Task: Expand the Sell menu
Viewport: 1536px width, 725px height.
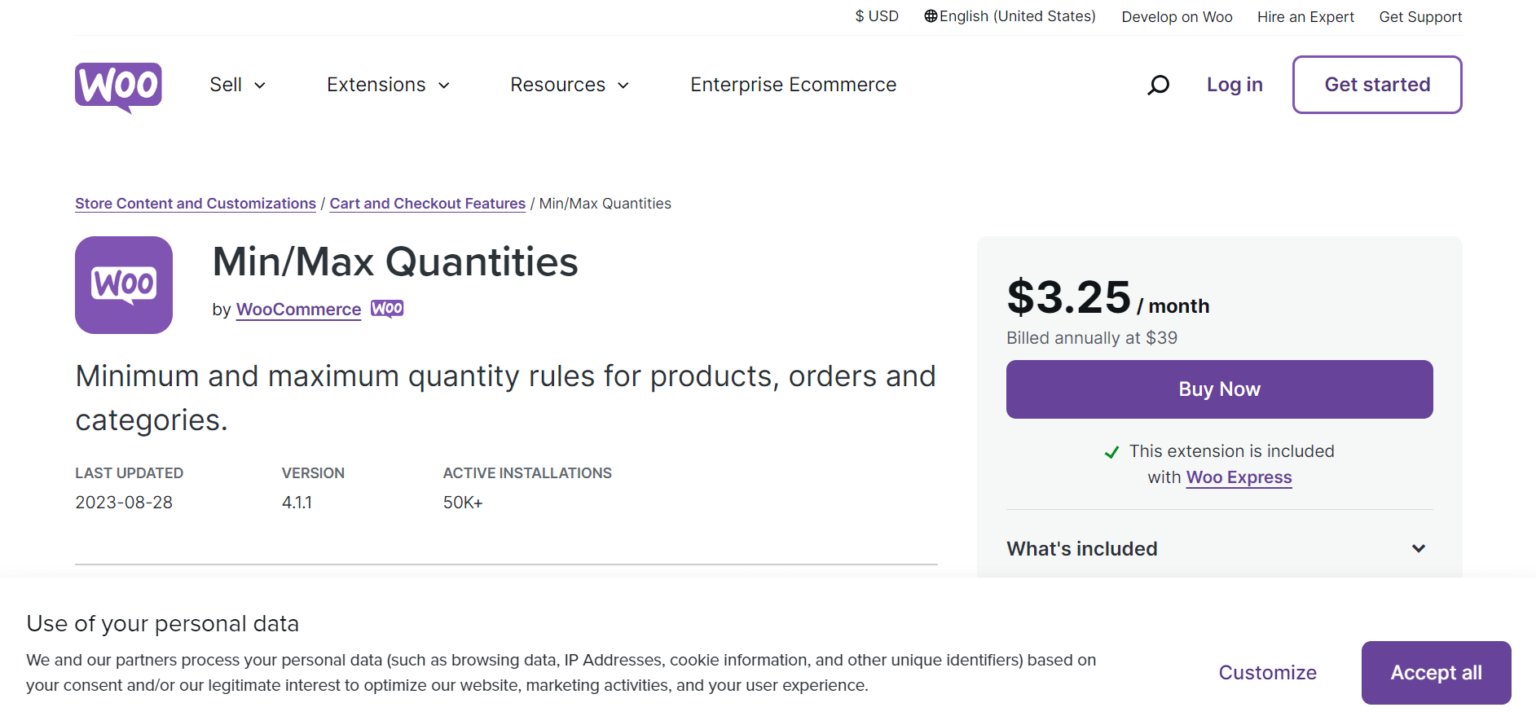Action: click(236, 84)
